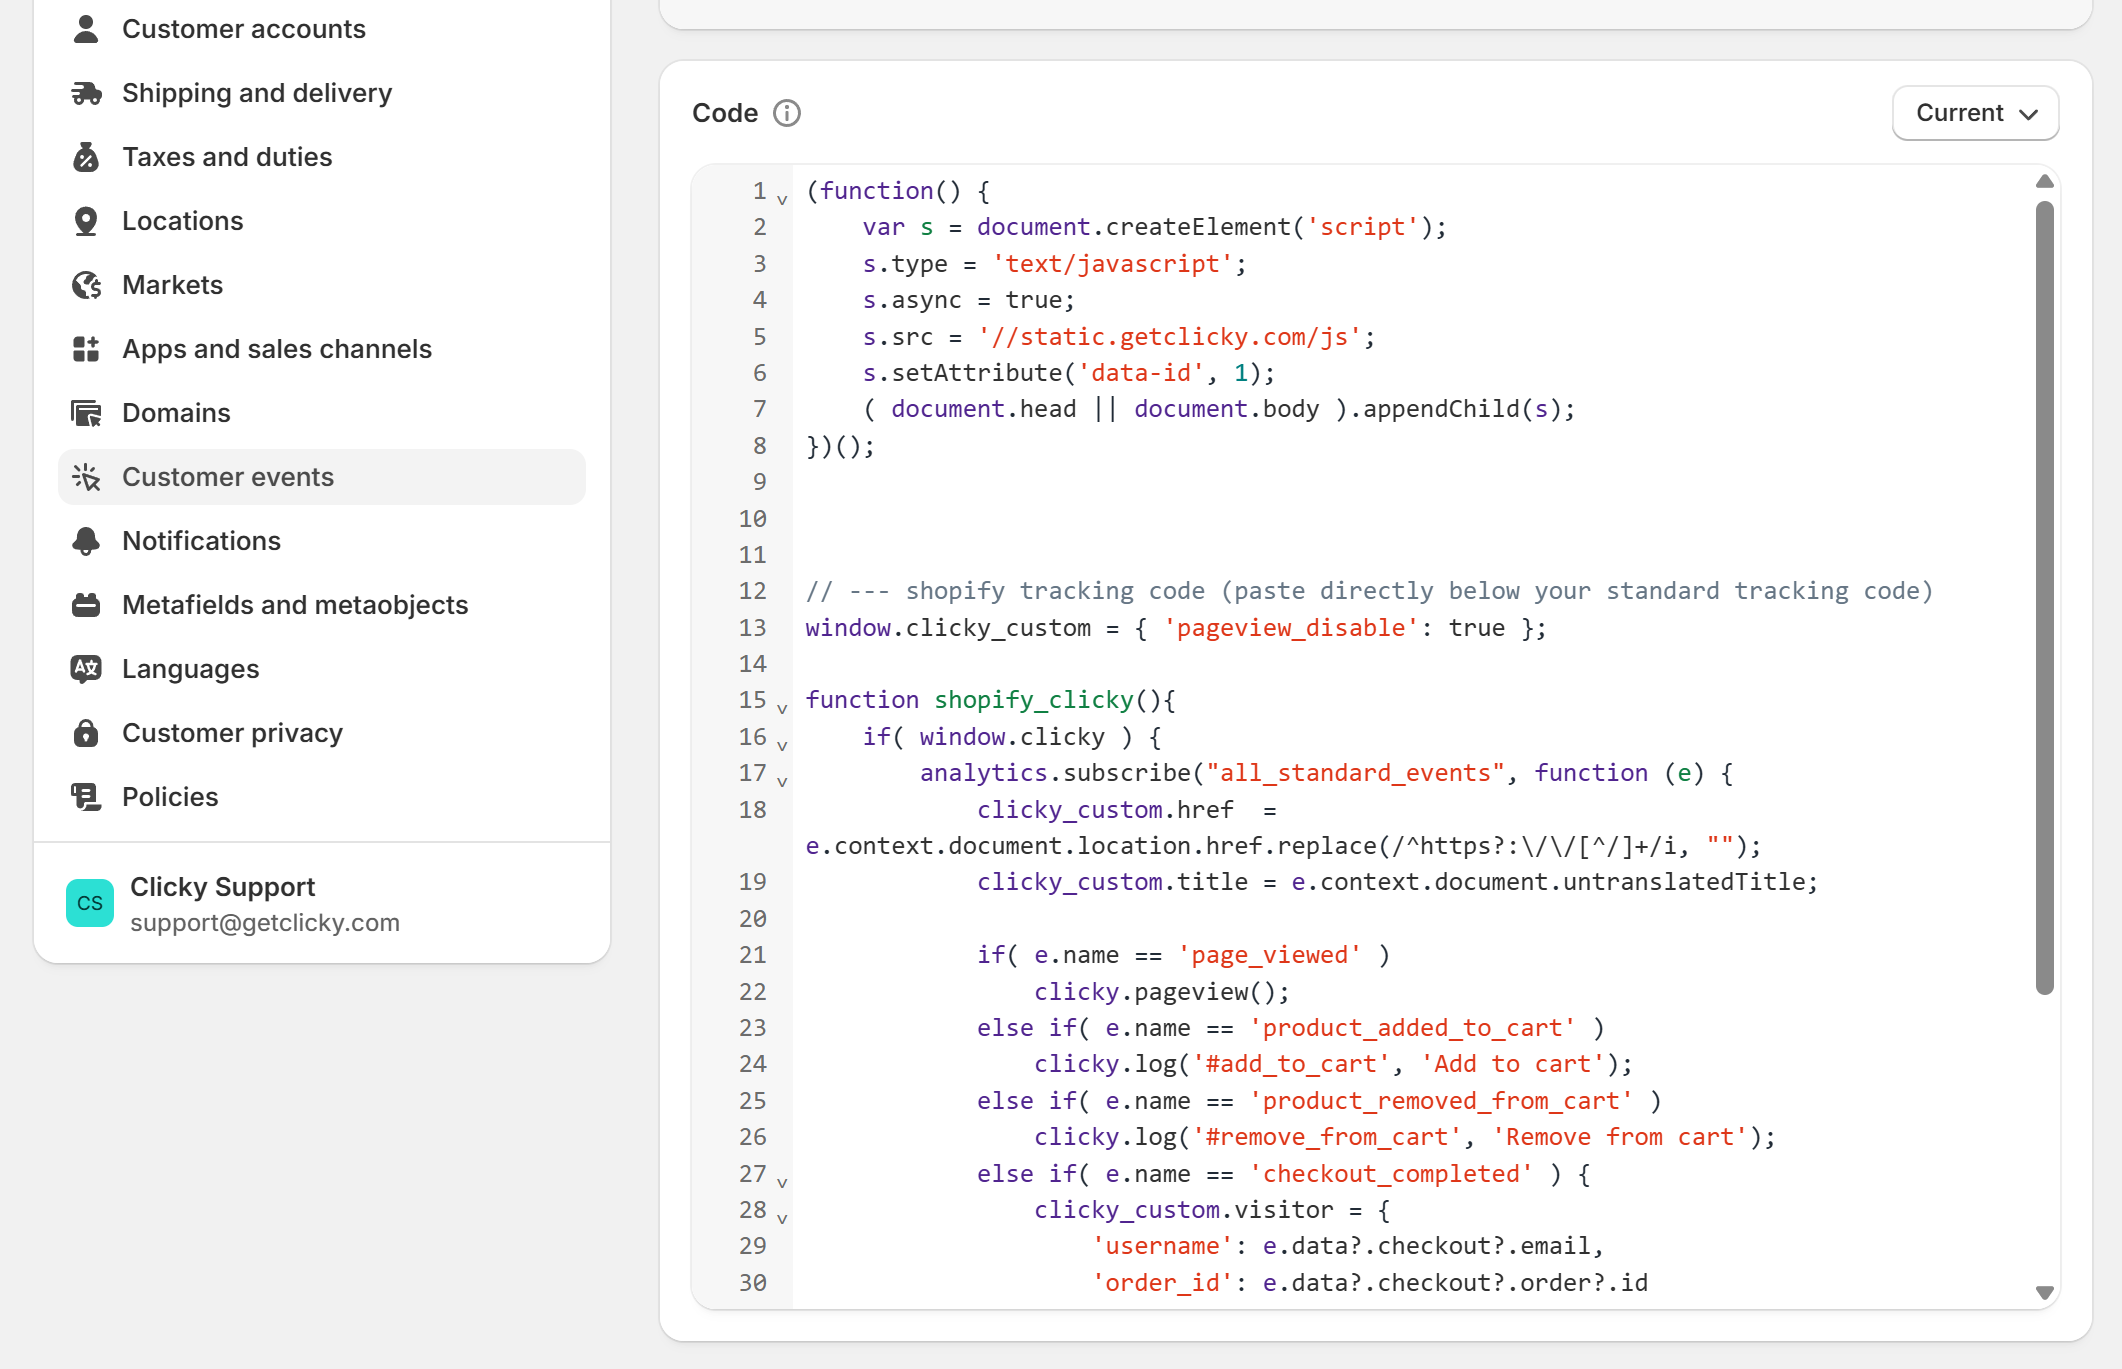
Task: Click the Taxes and duties icon
Action: [86, 157]
